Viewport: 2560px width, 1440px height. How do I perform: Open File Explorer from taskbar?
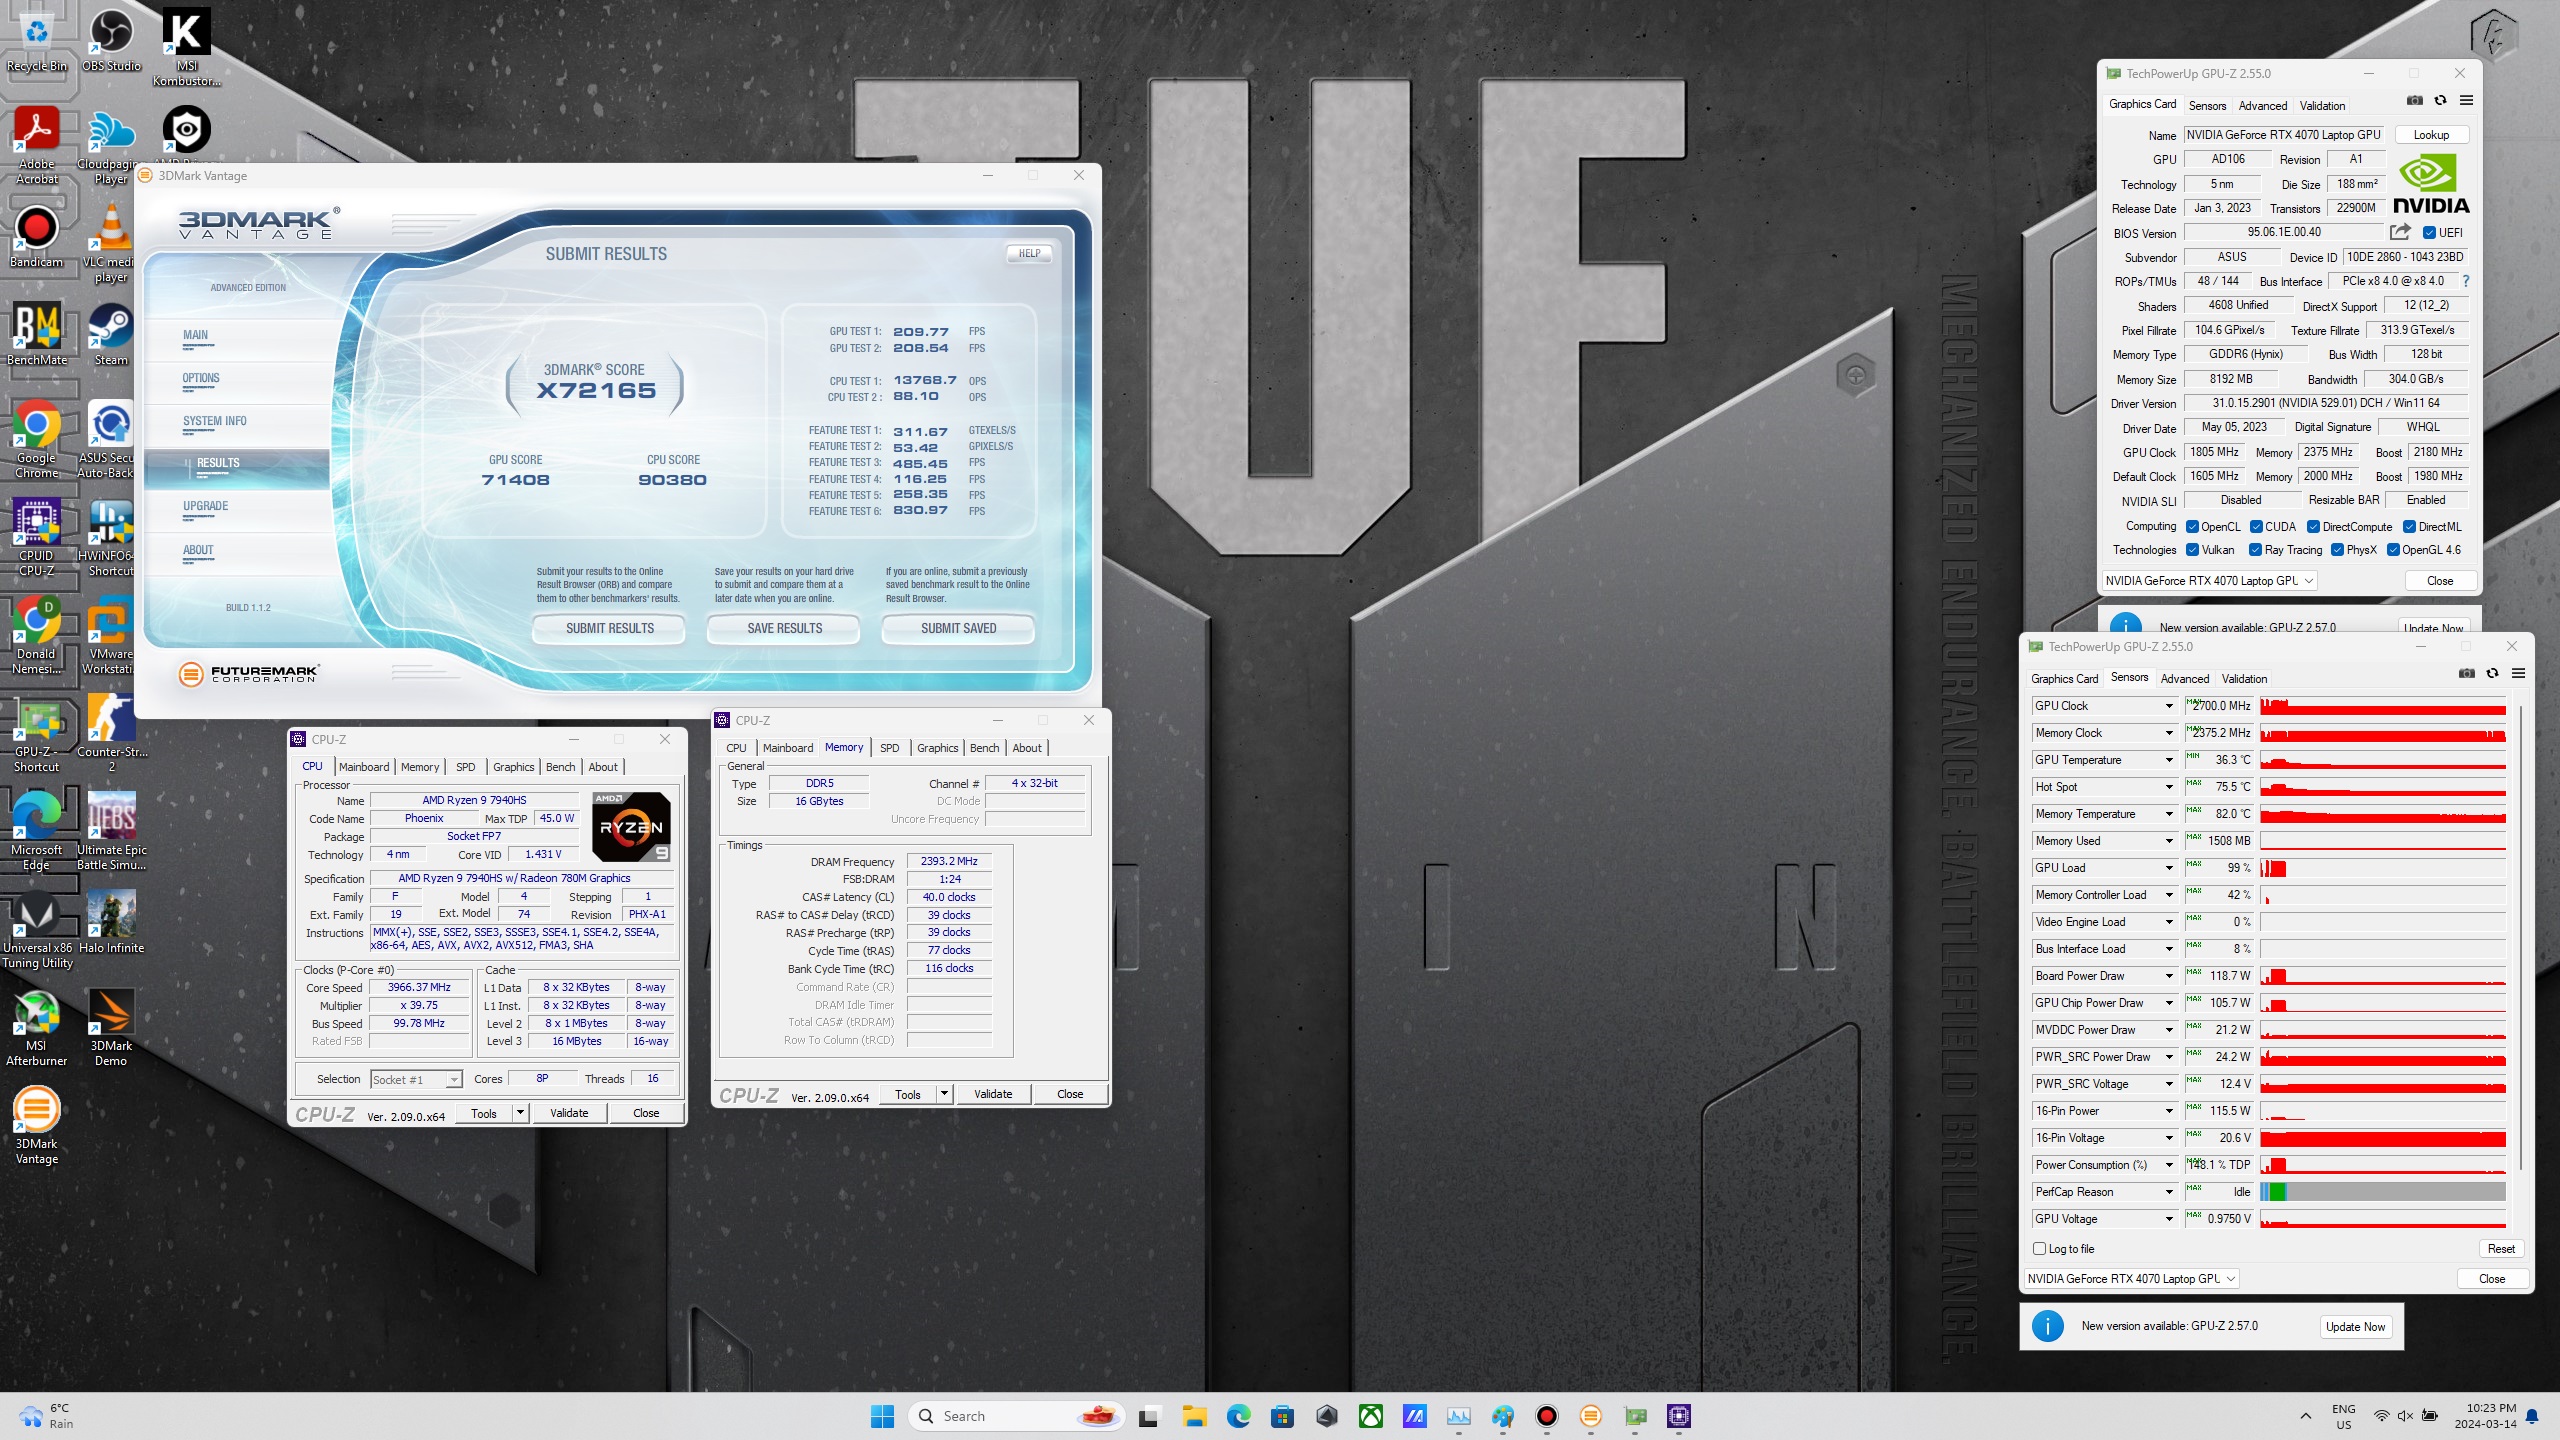pyautogui.click(x=1194, y=1416)
